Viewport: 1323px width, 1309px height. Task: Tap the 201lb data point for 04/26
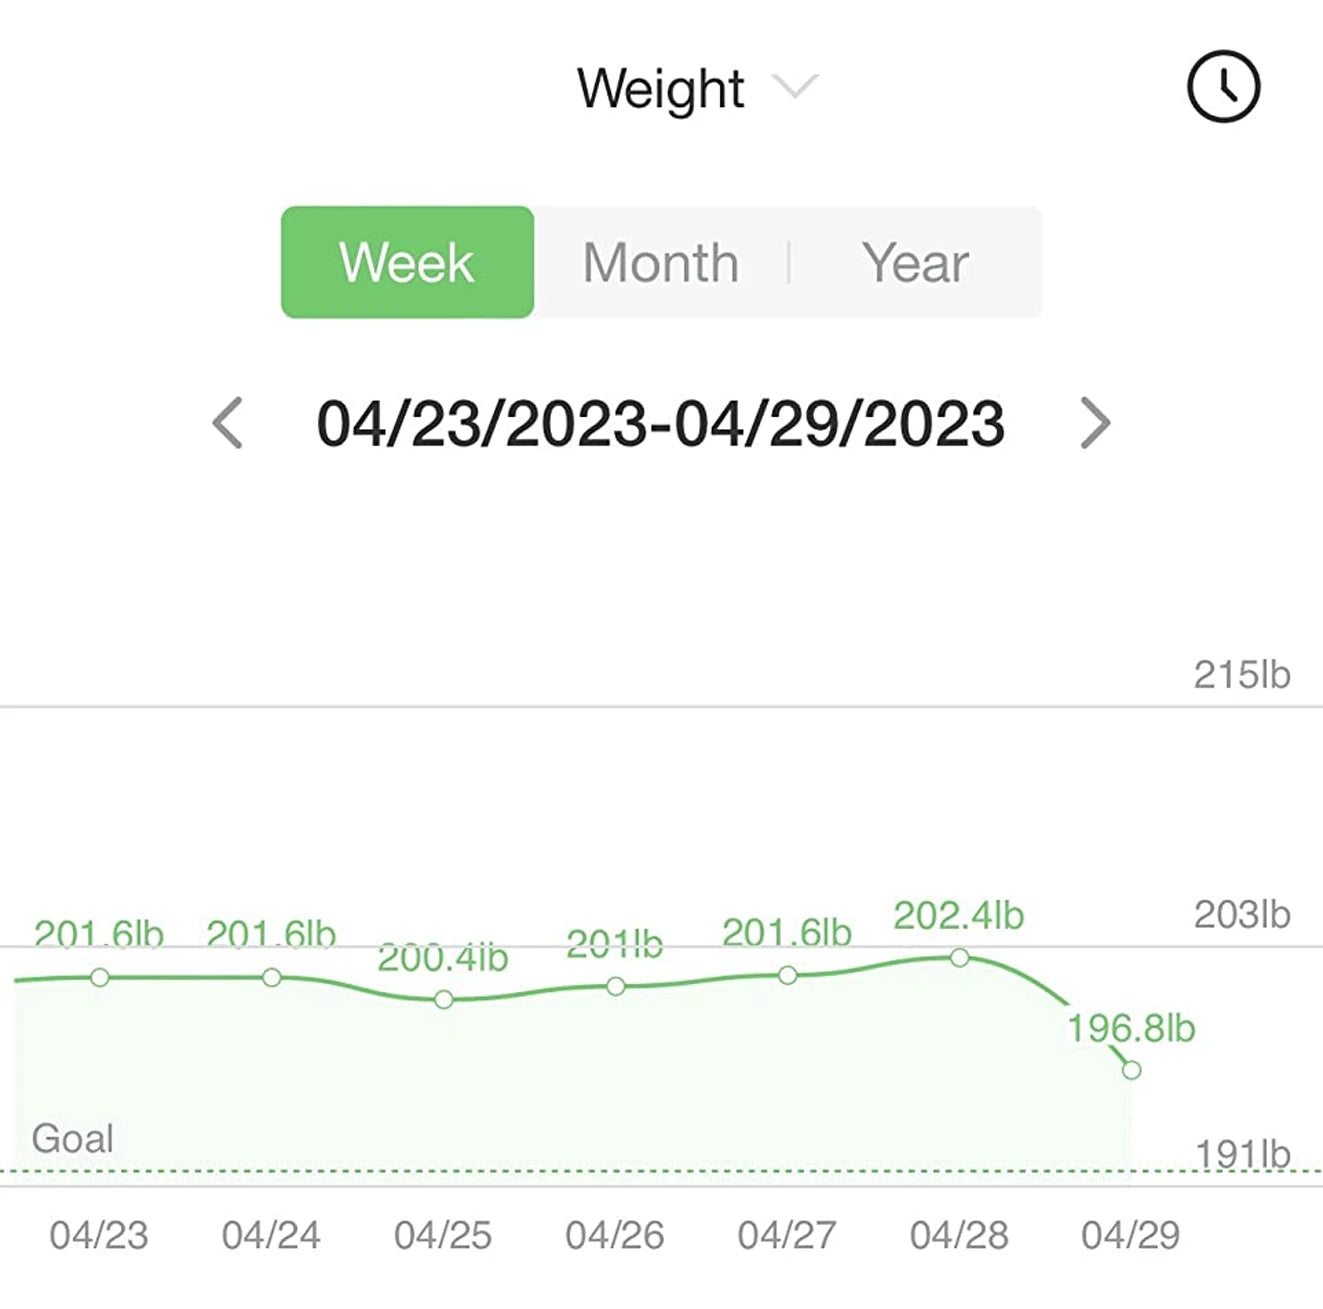click(616, 986)
